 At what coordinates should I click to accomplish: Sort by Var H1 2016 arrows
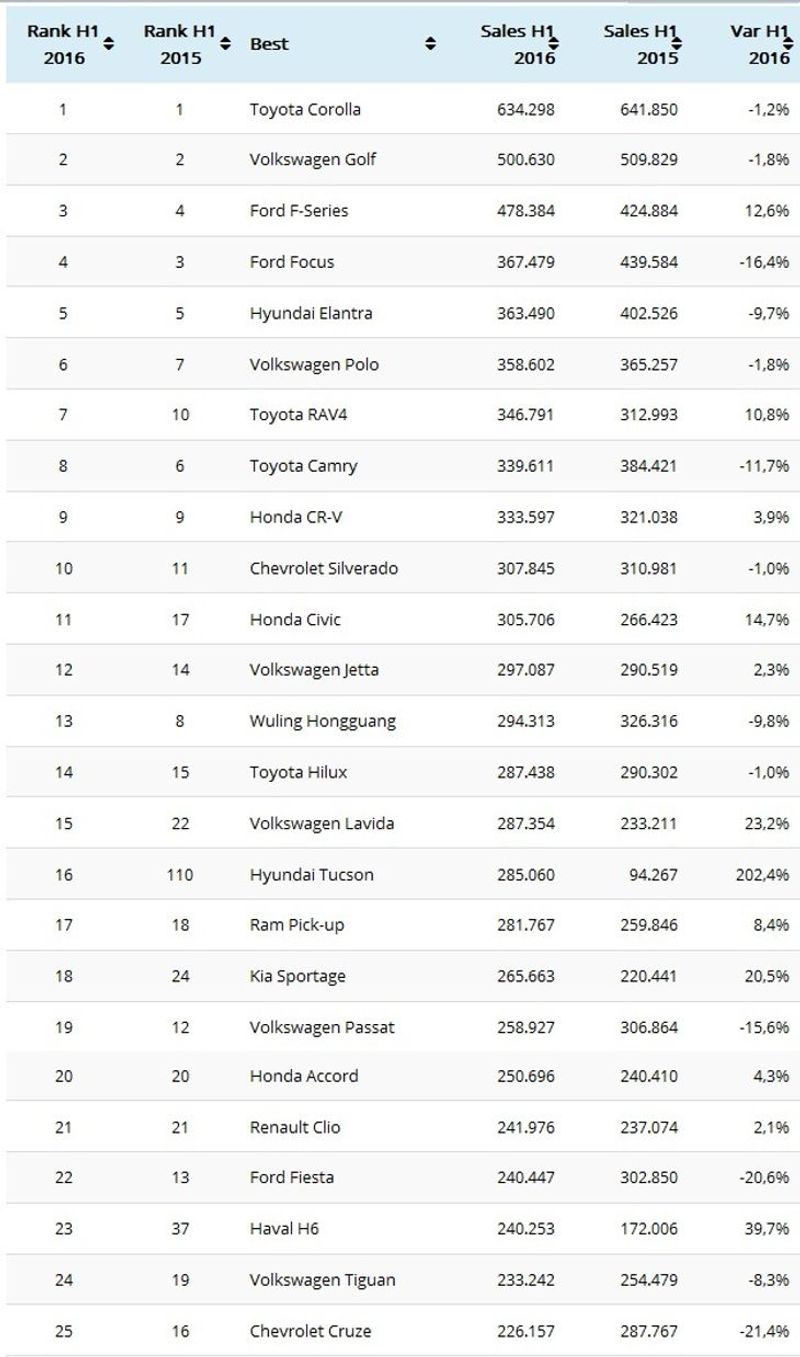[788, 44]
